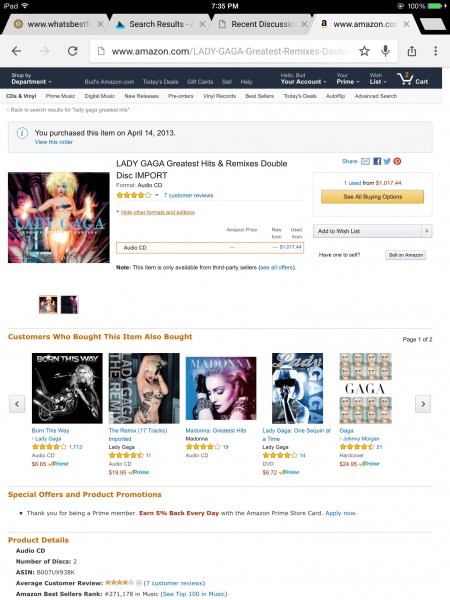Open the browser share icon
Image resolution: width=450 pixels, height=600 pixels.
pyautogui.click(x=412, y=51)
